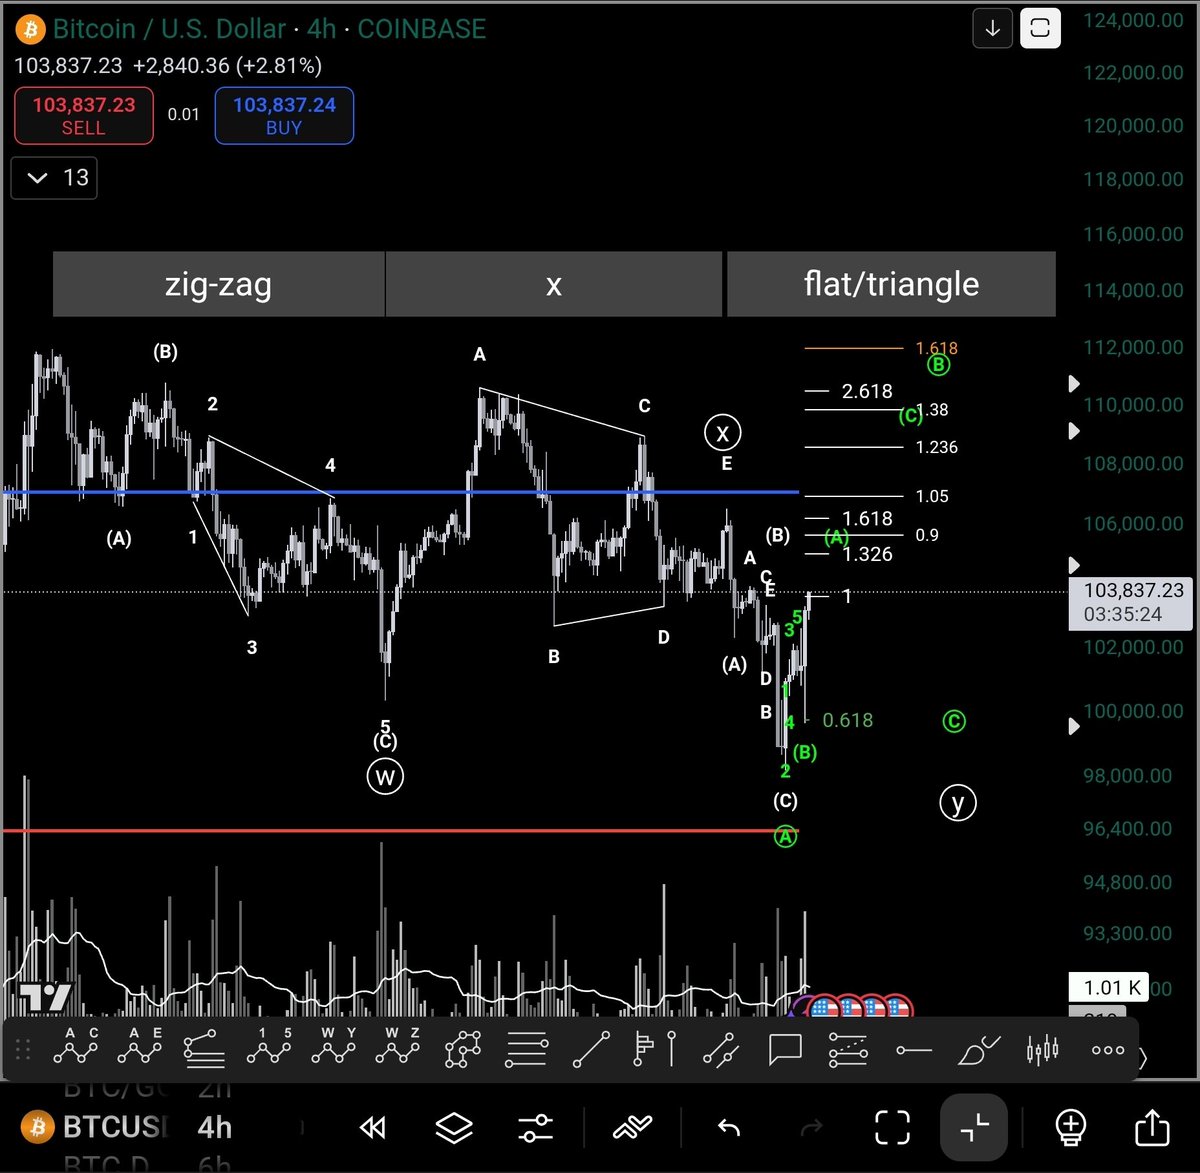Click the current price label 103,837.23 on axis
Viewport: 1200px width, 1173px height.
1130,602
